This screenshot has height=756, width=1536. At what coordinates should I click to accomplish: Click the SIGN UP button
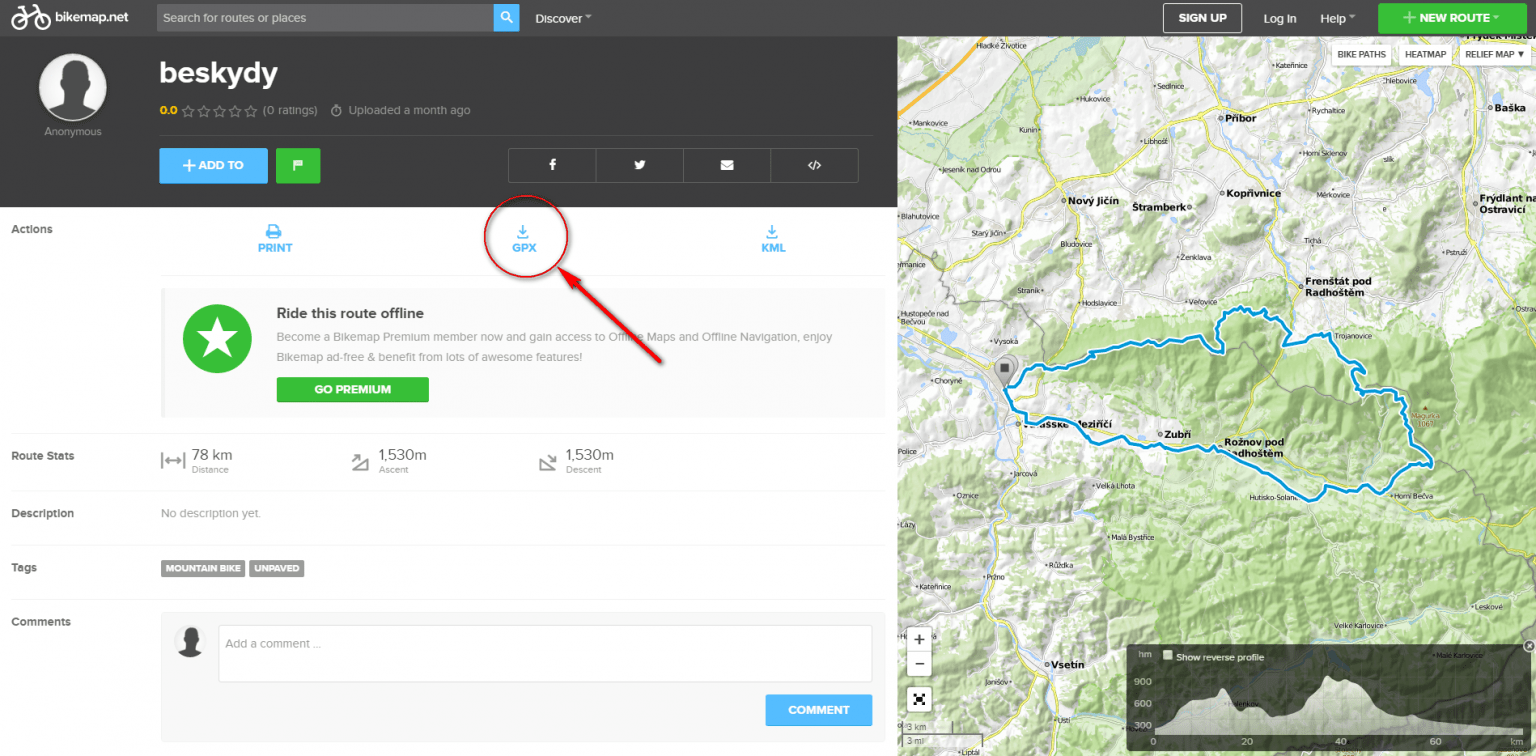pyautogui.click(x=1202, y=18)
